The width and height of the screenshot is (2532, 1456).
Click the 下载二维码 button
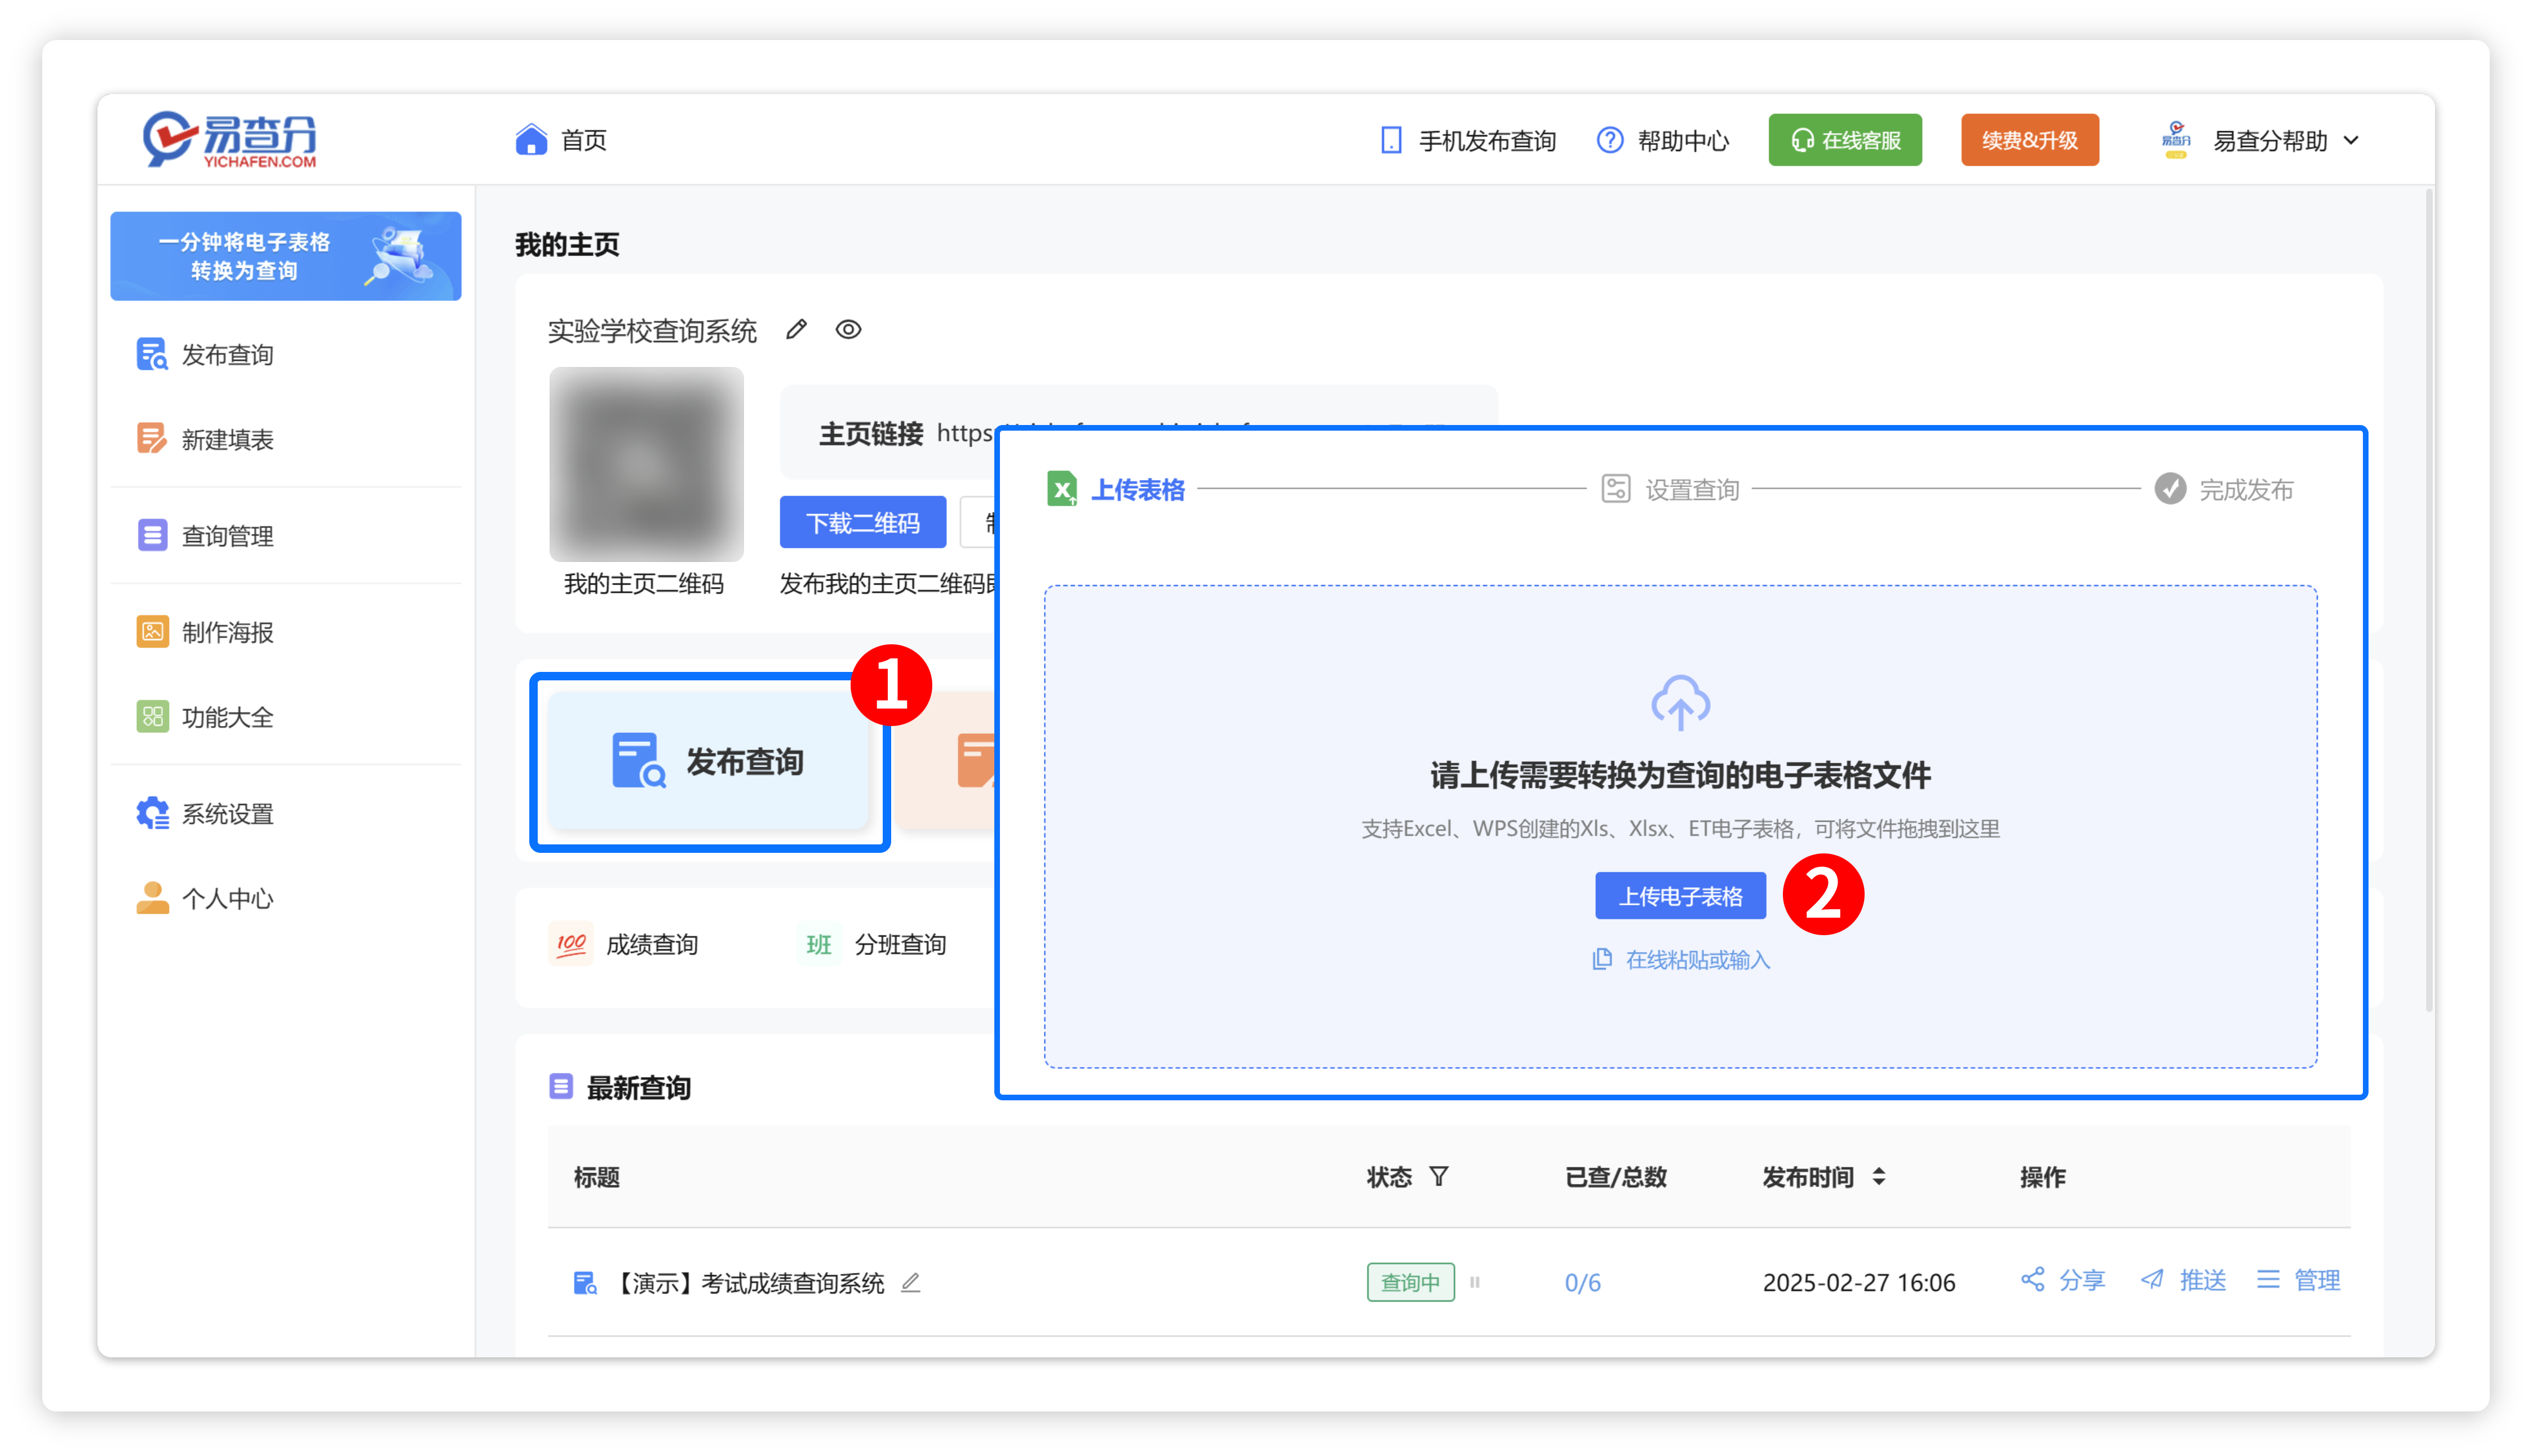(x=863, y=522)
